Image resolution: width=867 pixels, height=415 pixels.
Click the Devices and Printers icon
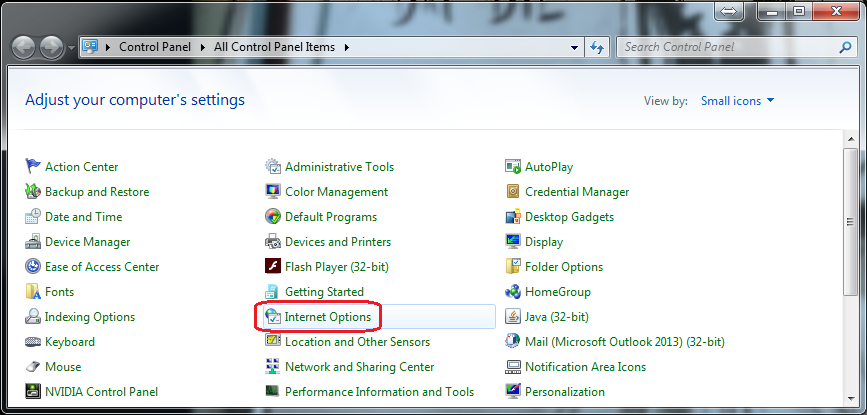click(x=273, y=242)
